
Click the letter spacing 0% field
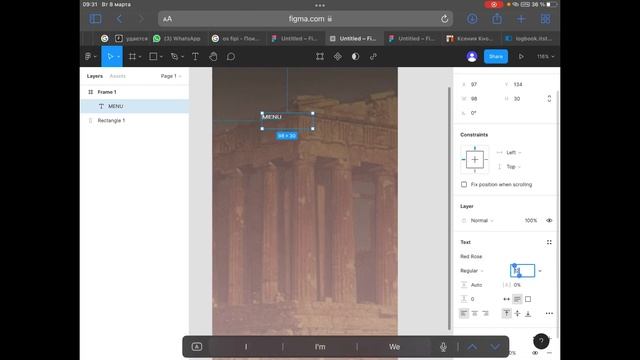(518, 285)
